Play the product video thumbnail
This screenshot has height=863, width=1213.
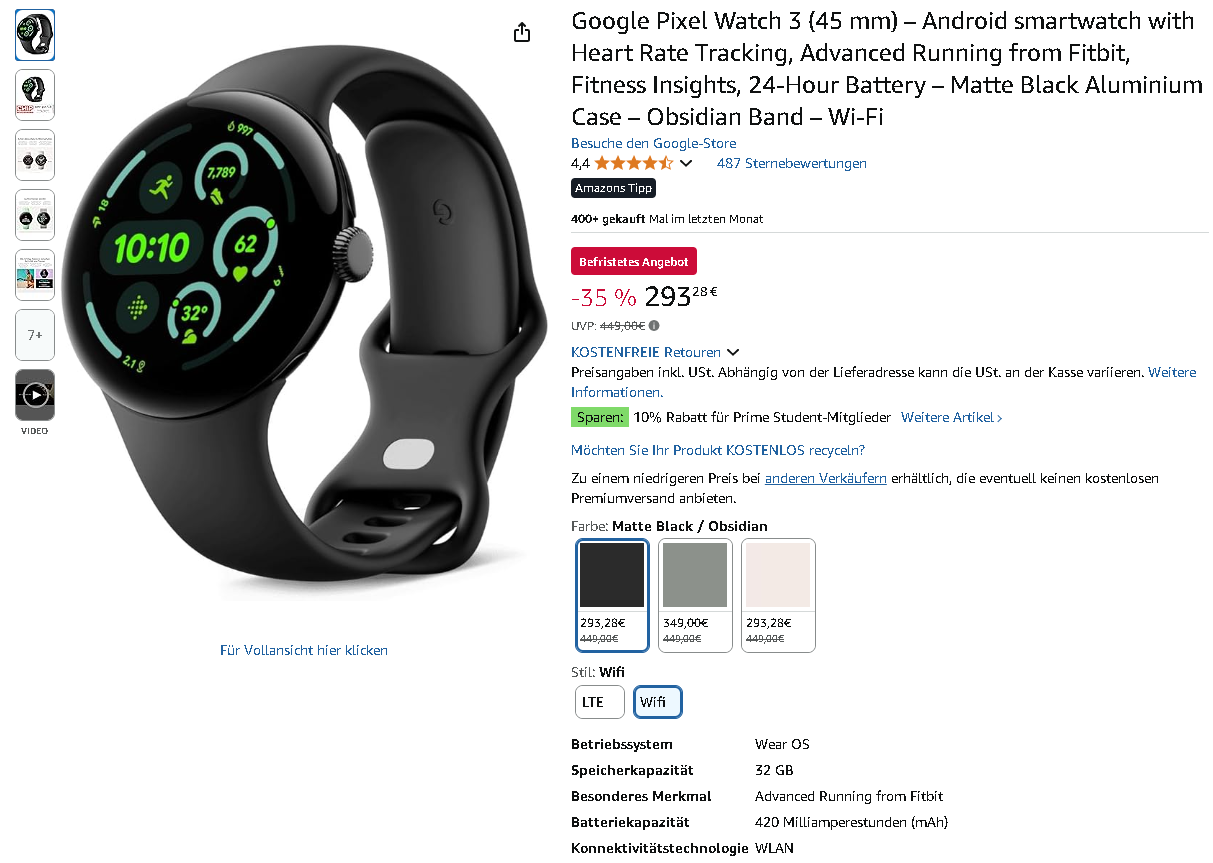click(x=35, y=395)
